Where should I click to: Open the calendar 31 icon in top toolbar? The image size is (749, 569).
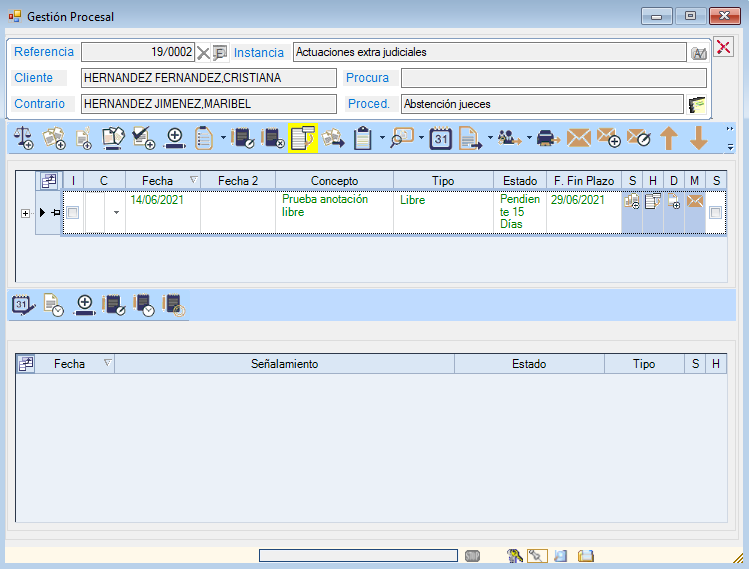pyautogui.click(x=441, y=139)
